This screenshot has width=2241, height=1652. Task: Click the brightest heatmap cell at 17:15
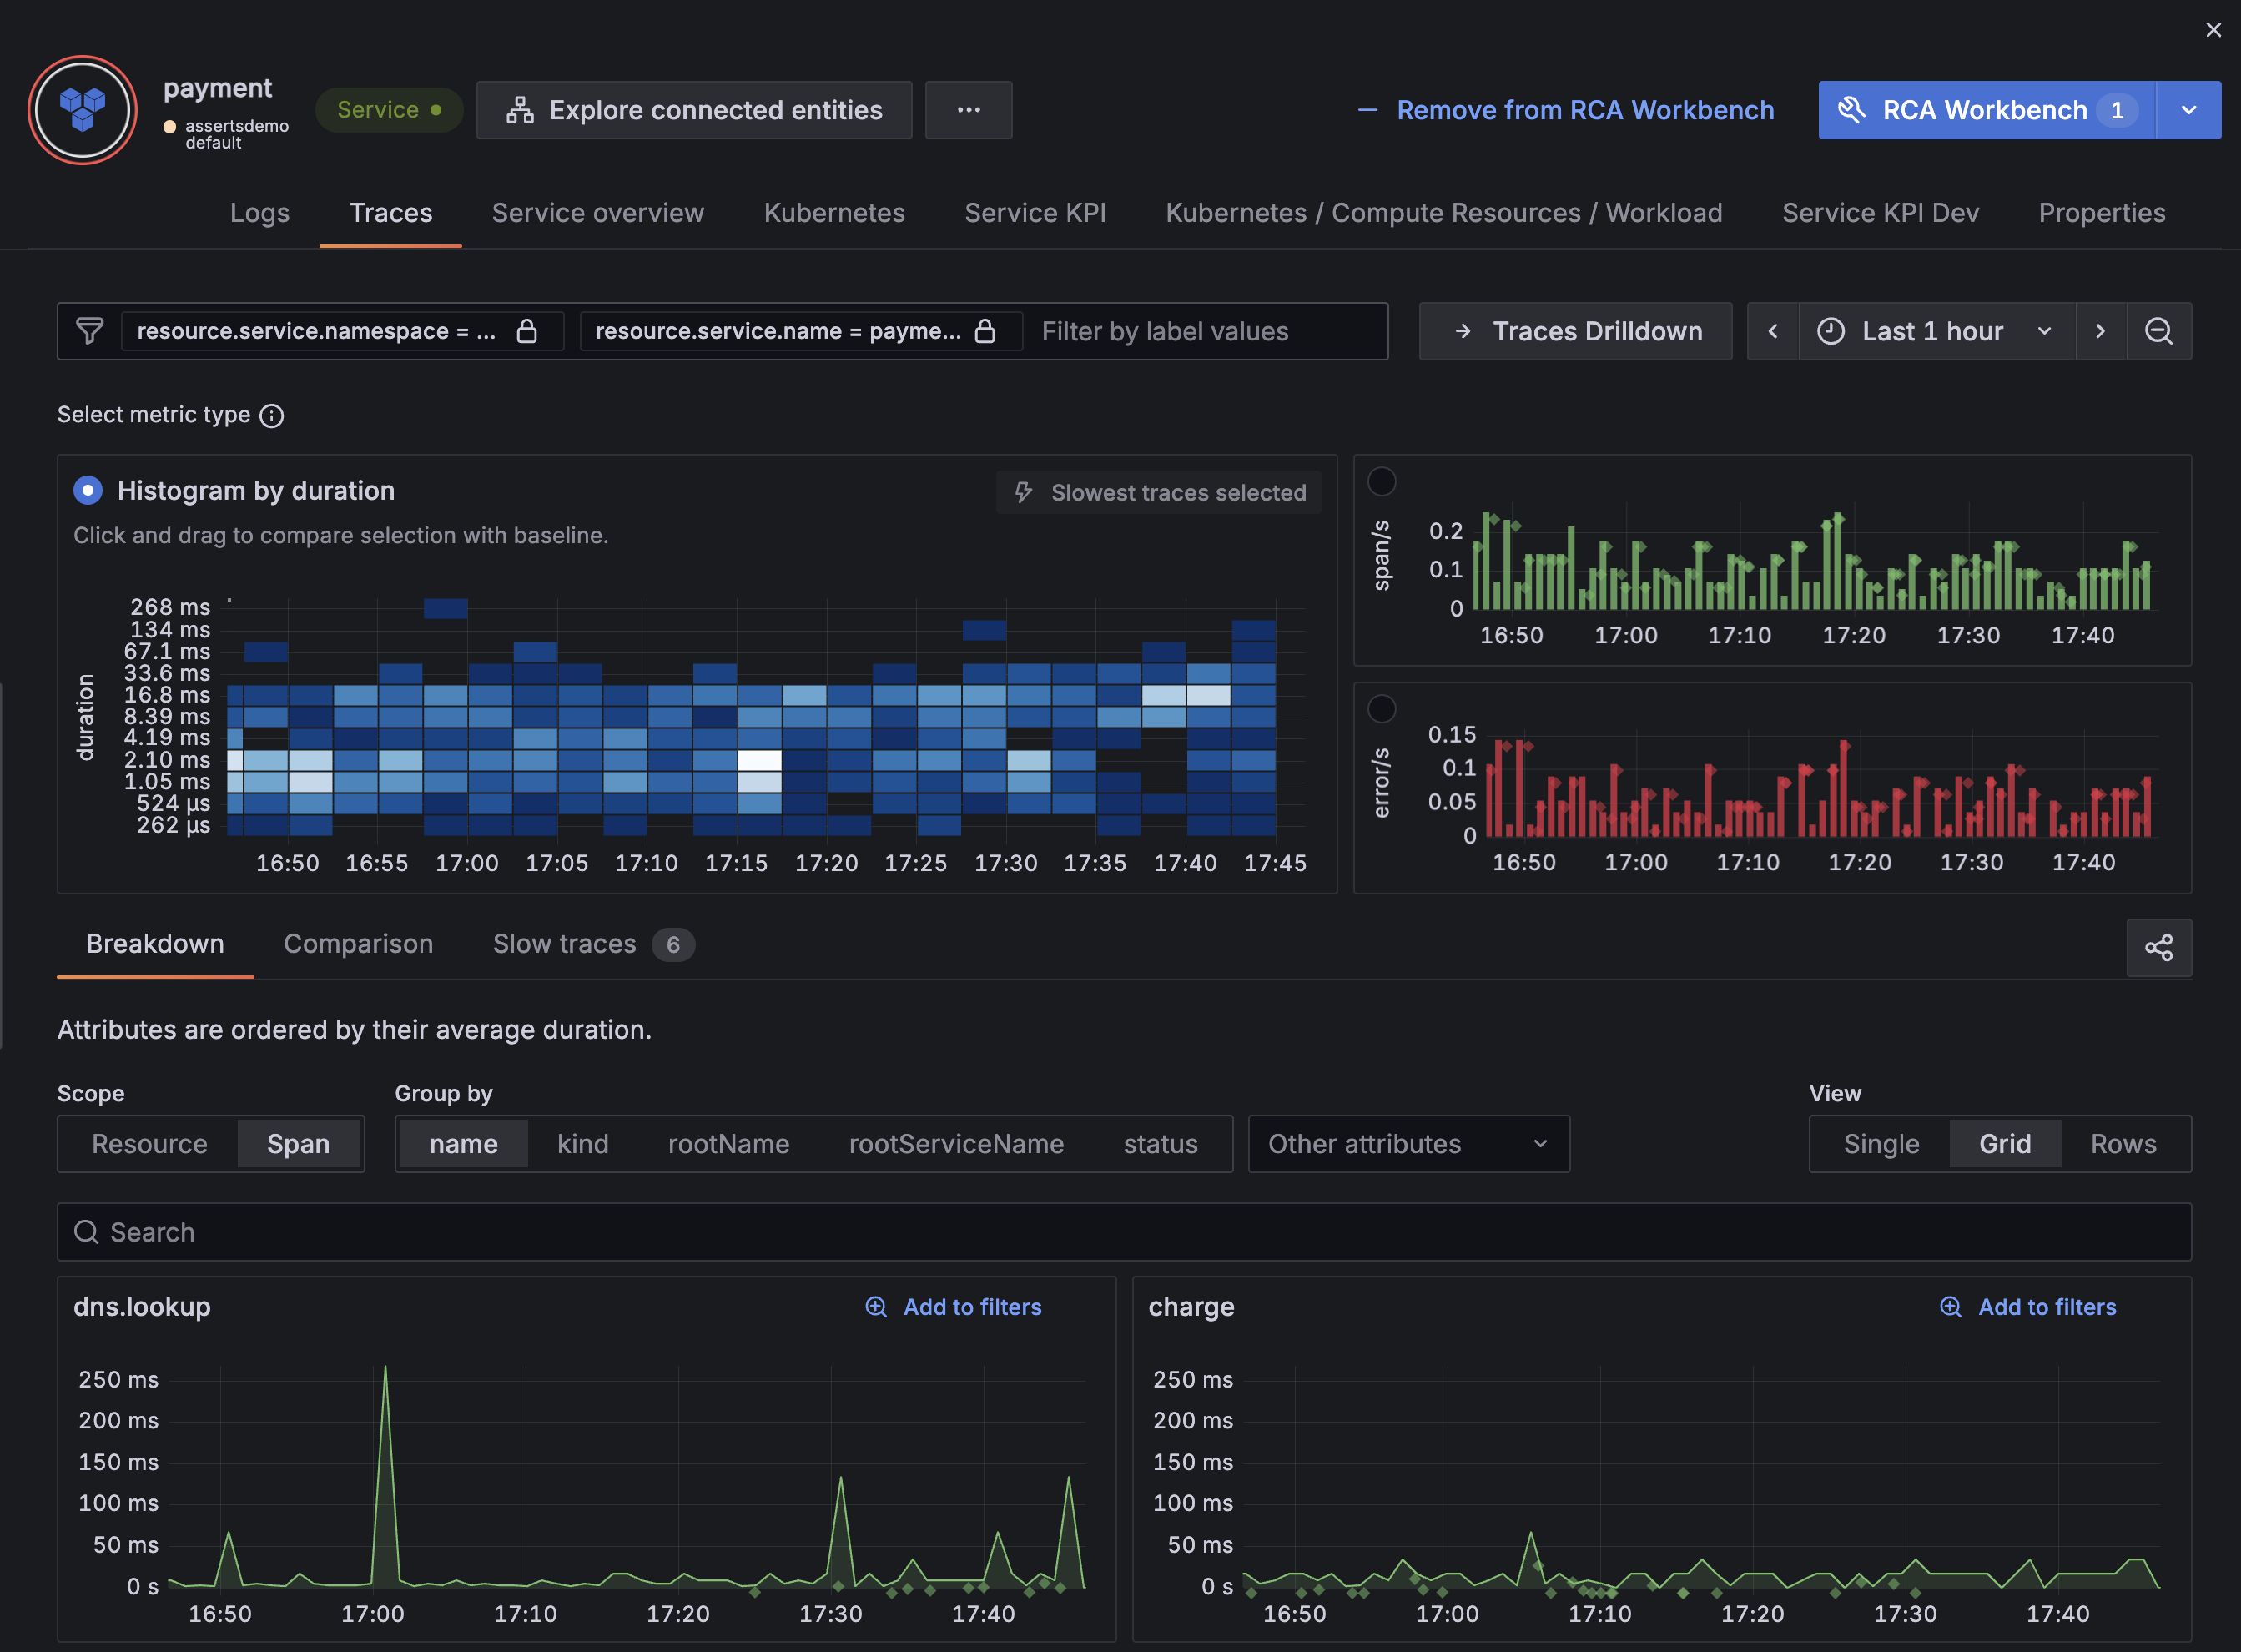coord(759,760)
